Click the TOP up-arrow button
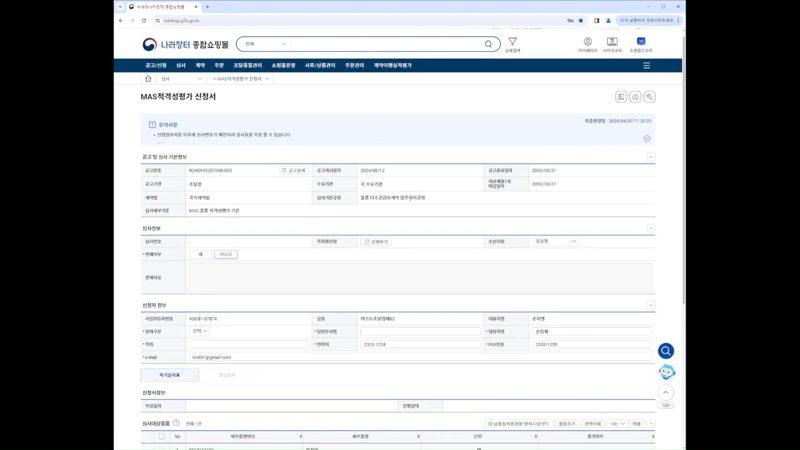Image resolution: width=800 pixels, height=450 pixels. click(666, 392)
